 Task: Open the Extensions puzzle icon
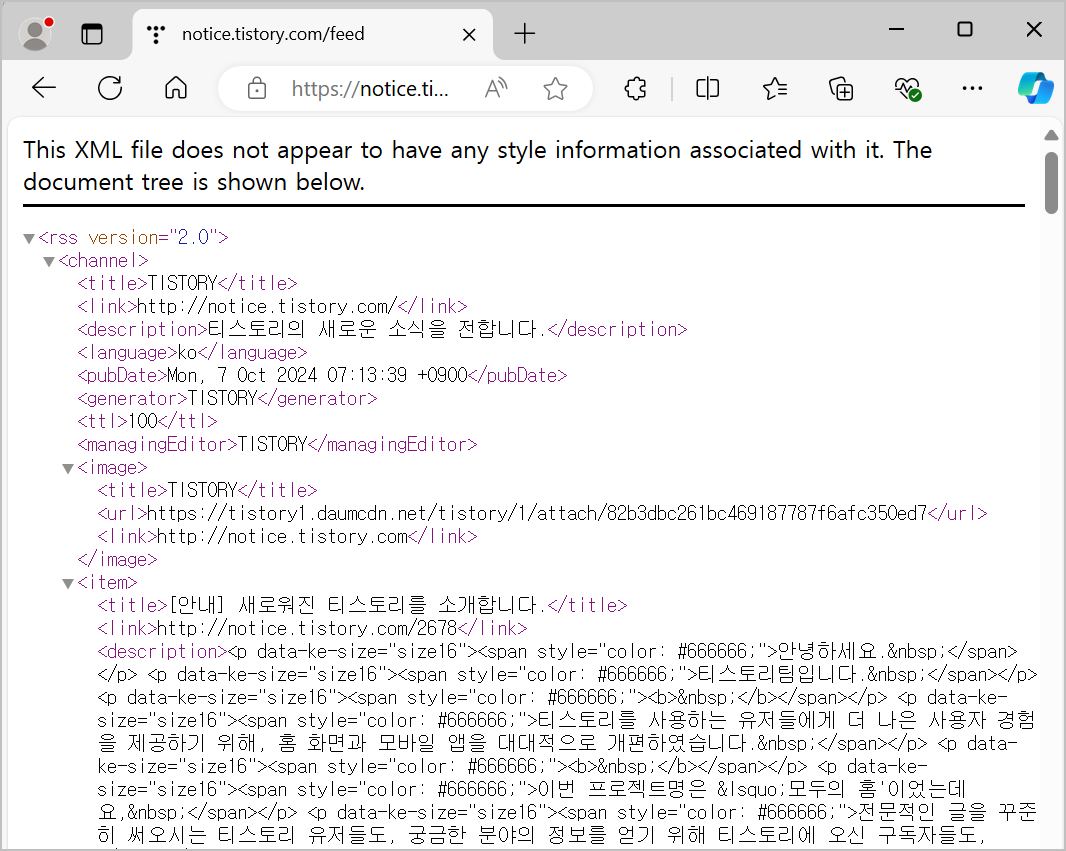[x=635, y=88]
